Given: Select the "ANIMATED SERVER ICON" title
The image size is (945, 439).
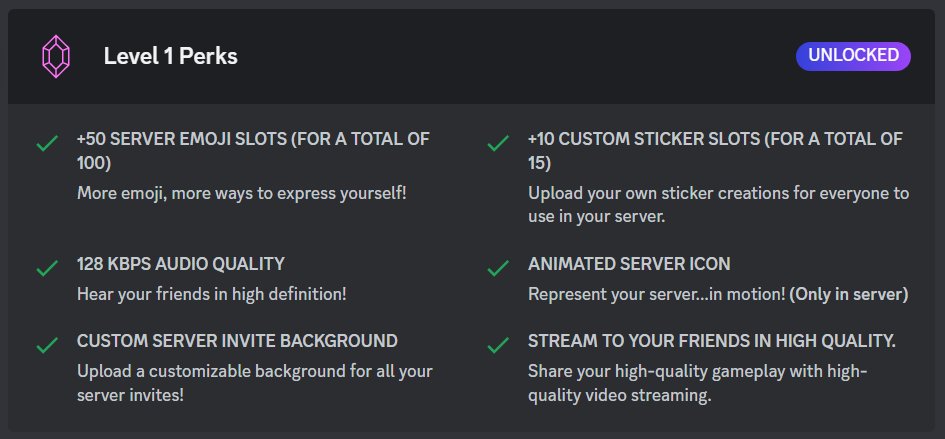Looking at the screenshot, I should (x=629, y=264).
